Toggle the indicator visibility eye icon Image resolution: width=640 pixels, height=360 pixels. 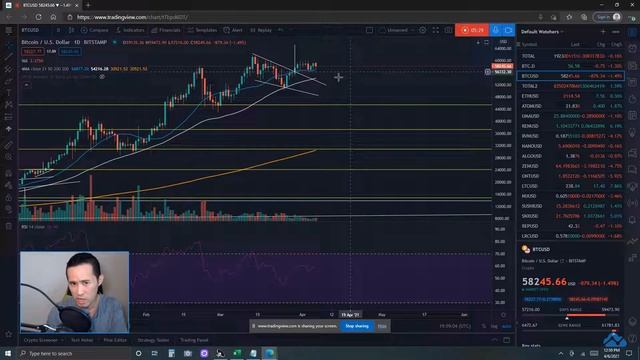point(102,77)
